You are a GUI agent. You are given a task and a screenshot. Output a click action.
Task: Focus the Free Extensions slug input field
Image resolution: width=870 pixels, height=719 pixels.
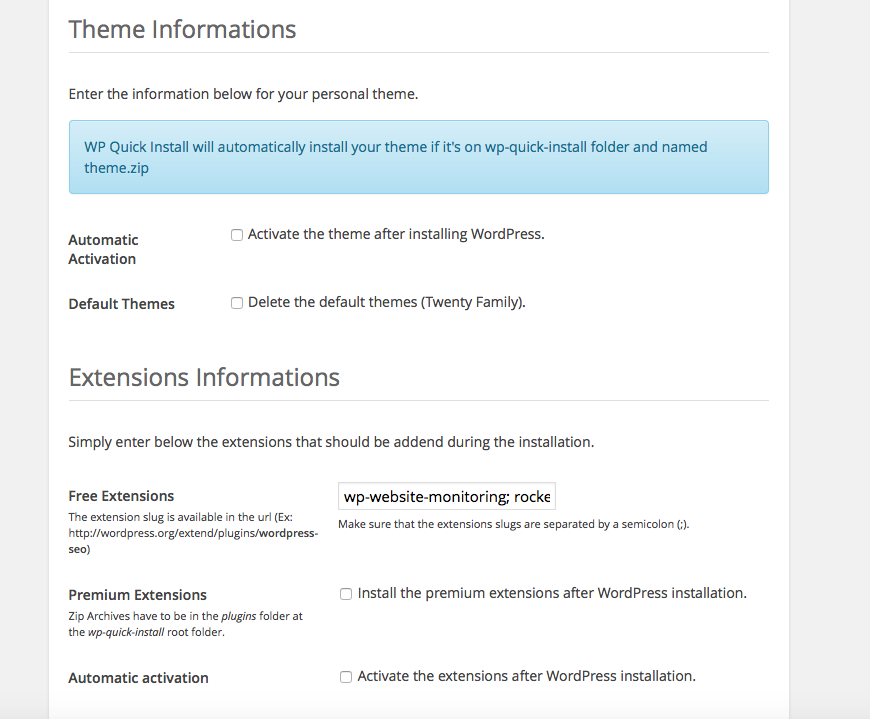click(447, 496)
